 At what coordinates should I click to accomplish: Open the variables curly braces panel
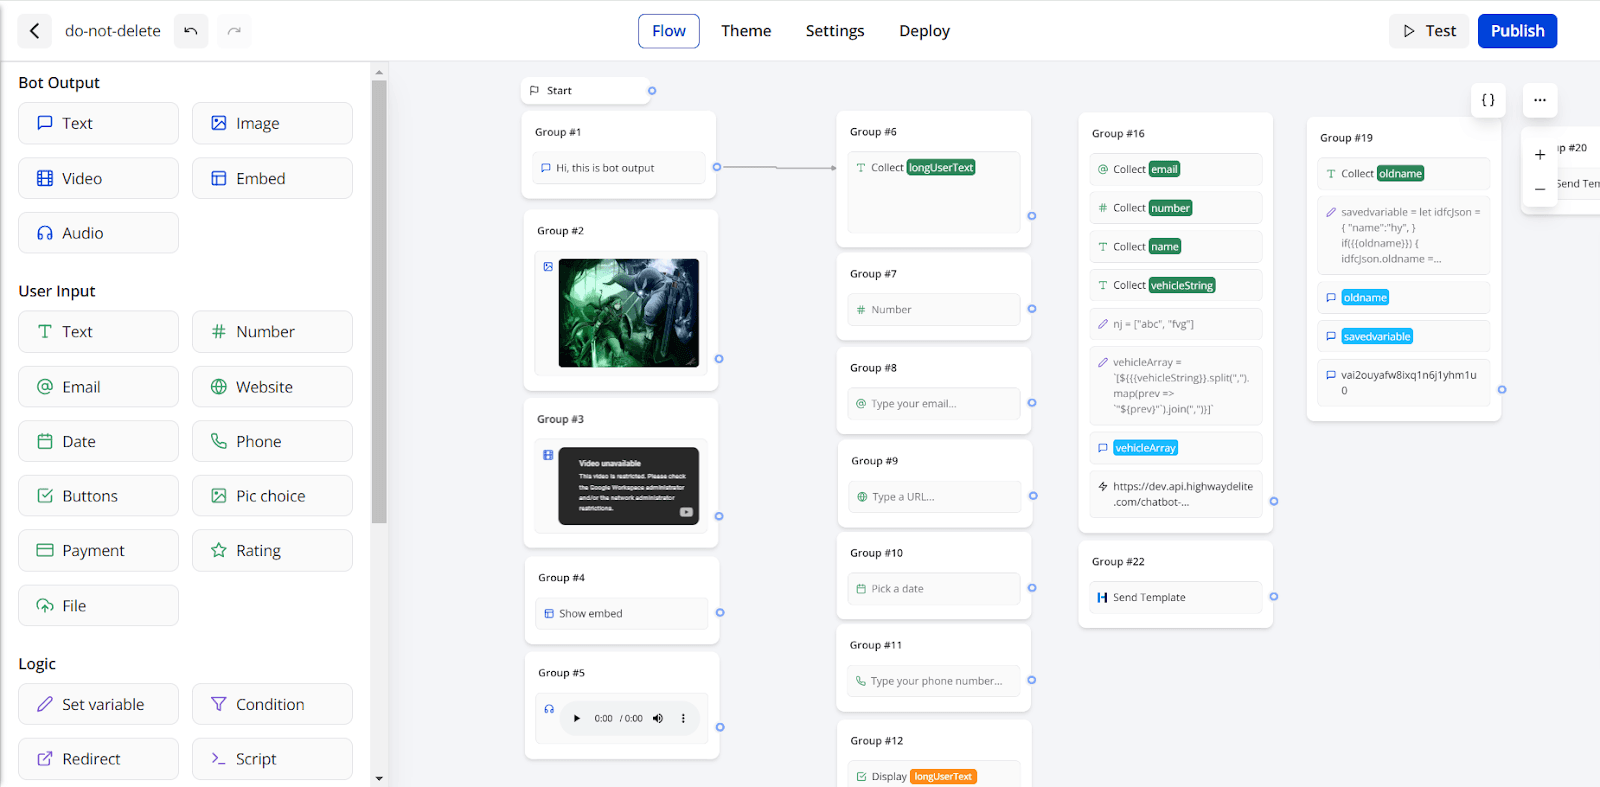coord(1488,100)
